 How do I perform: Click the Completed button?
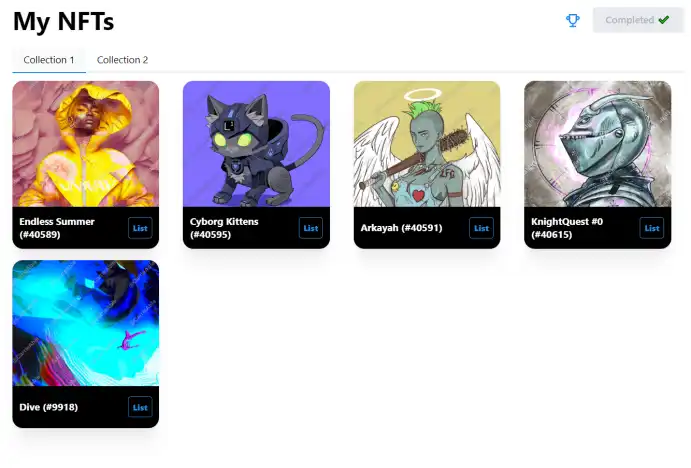click(638, 20)
